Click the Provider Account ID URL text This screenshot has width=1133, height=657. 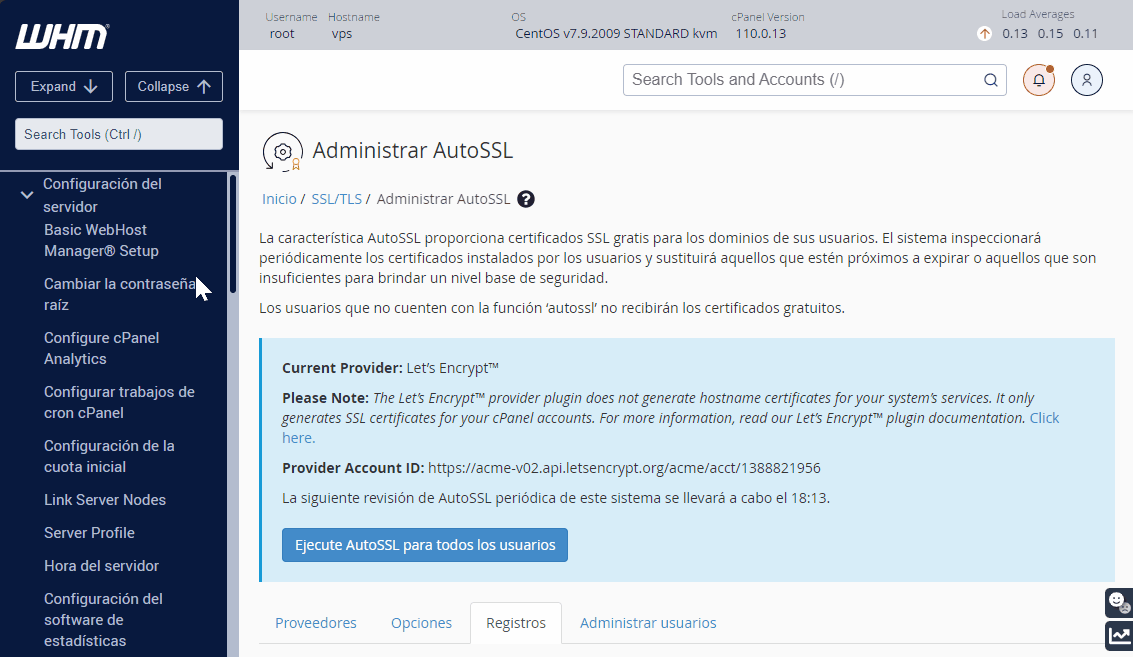coord(624,468)
